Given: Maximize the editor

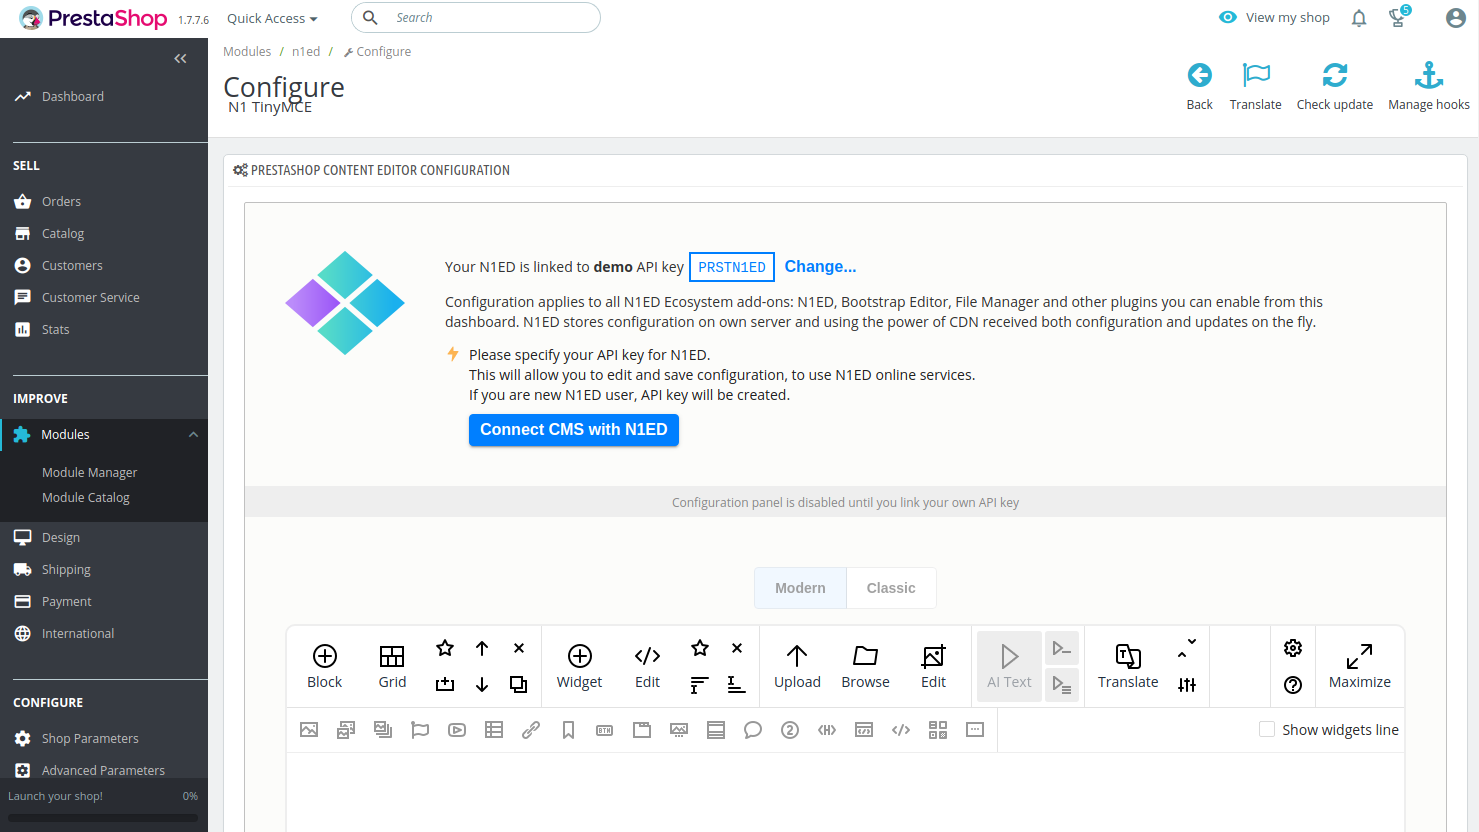Looking at the screenshot, I should click(x=1360, y=667).
